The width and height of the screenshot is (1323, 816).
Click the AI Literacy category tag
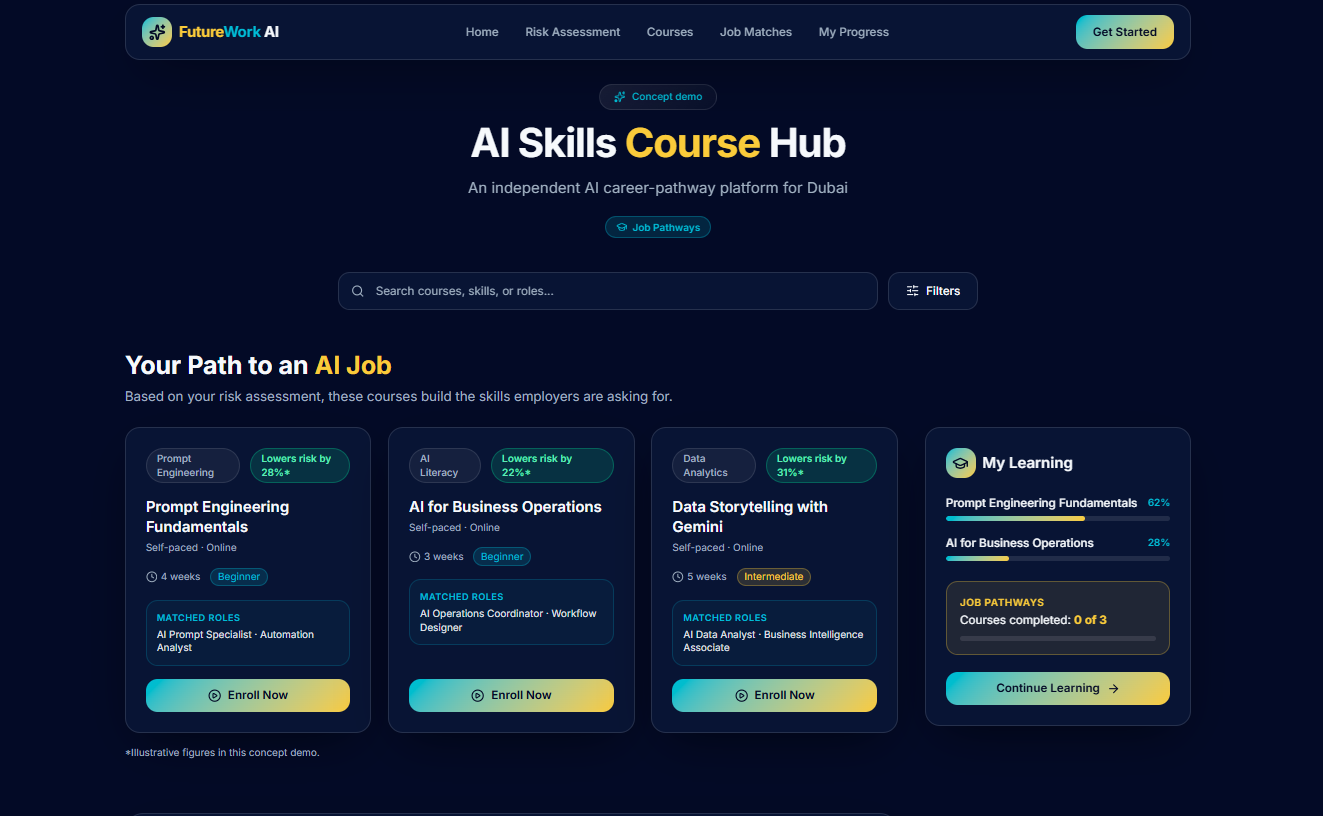point(446,466)
